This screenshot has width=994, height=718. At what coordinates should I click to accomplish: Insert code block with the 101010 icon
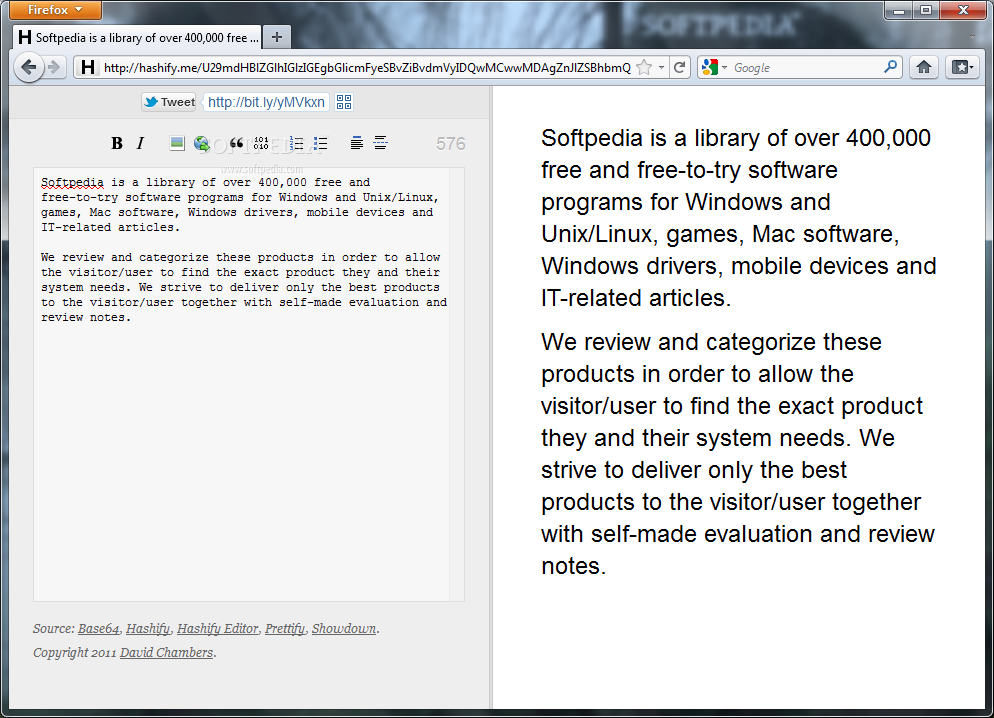click(x=261, y=143)
